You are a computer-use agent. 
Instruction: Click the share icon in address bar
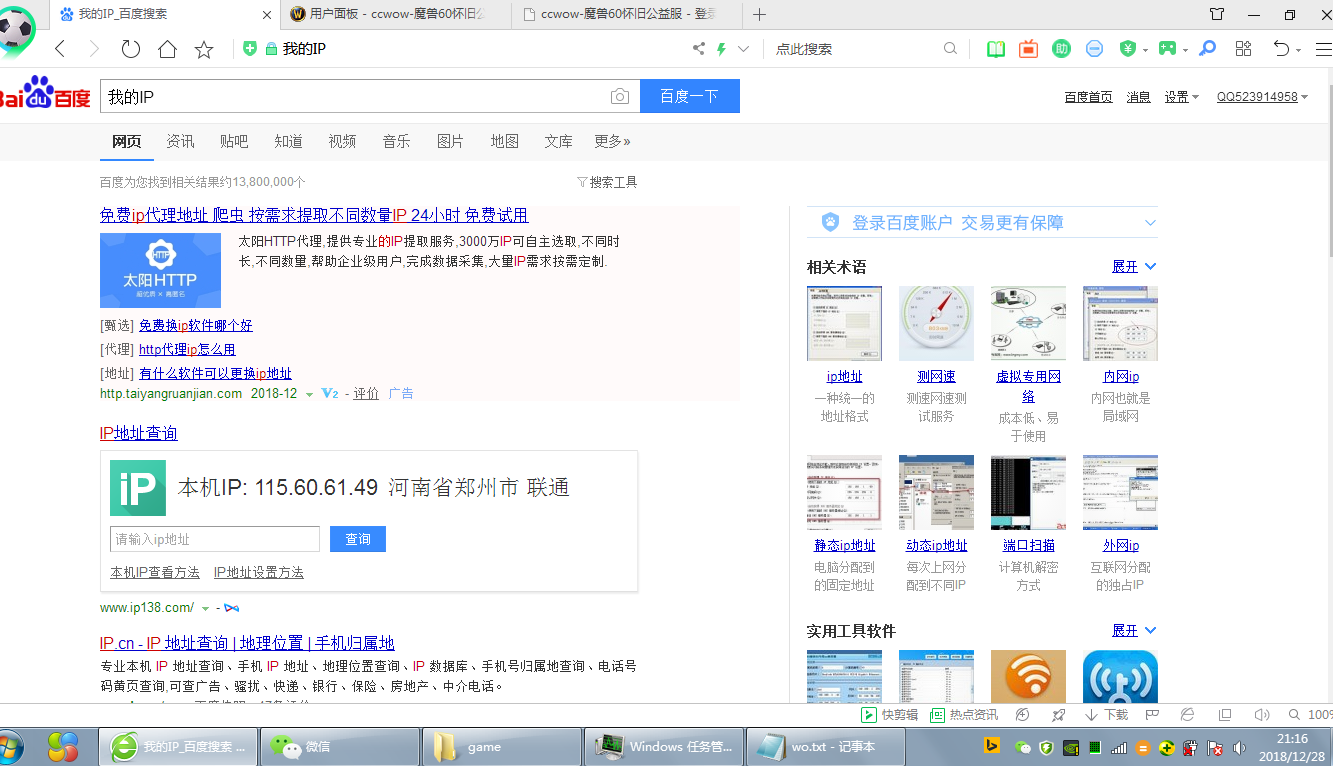click(698, 49)
